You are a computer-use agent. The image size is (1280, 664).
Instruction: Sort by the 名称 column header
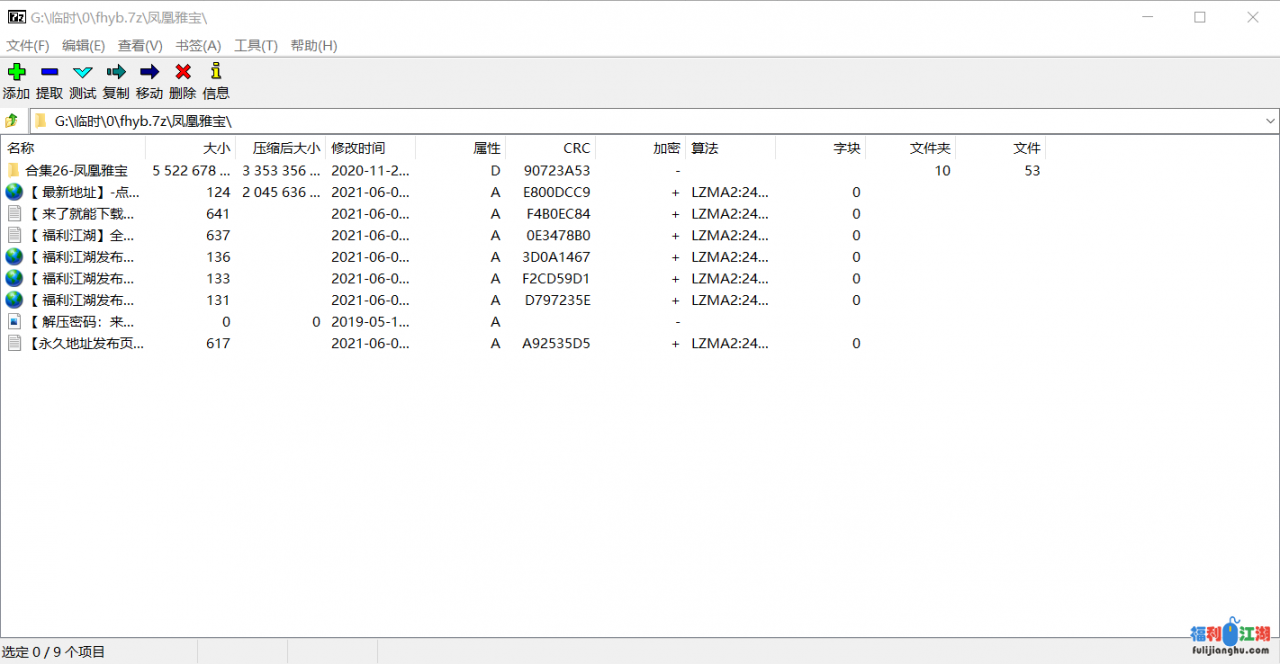point(21,148)
